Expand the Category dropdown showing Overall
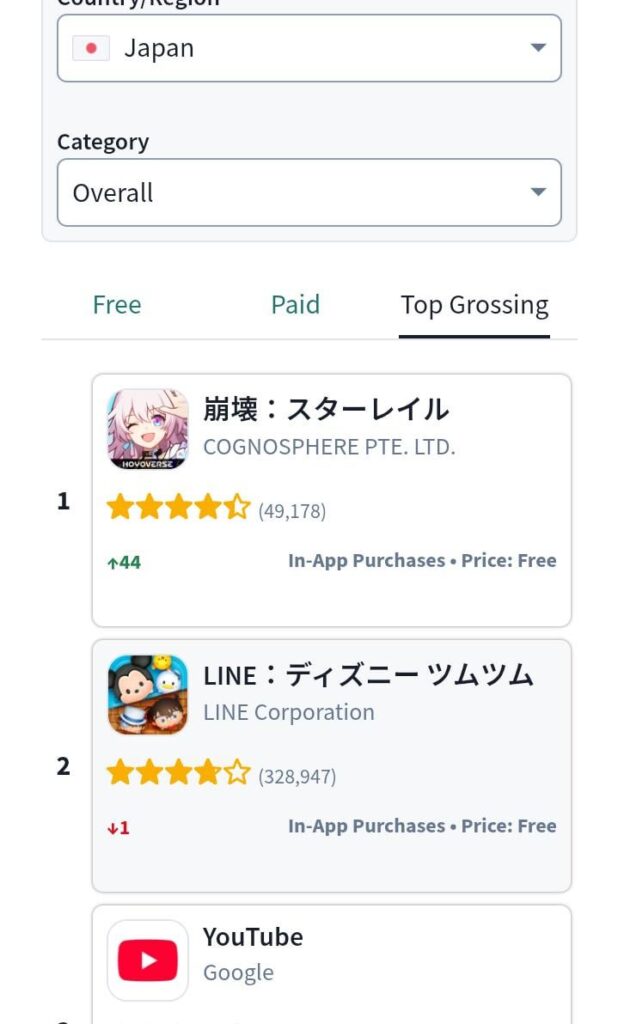 click(309, 192)
